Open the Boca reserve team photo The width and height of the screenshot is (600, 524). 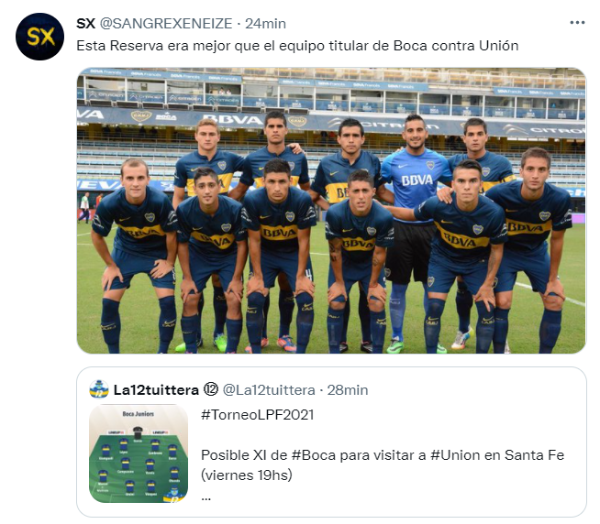[331, 211]
